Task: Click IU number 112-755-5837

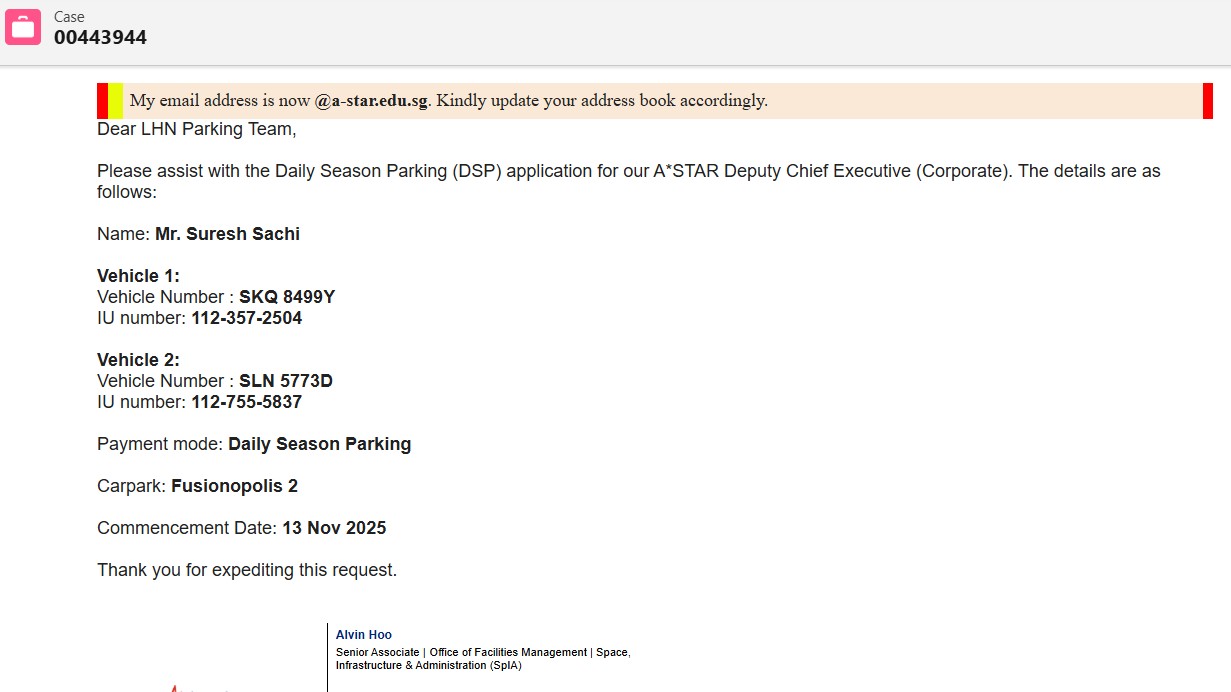Action: click(x=247, y=402)
